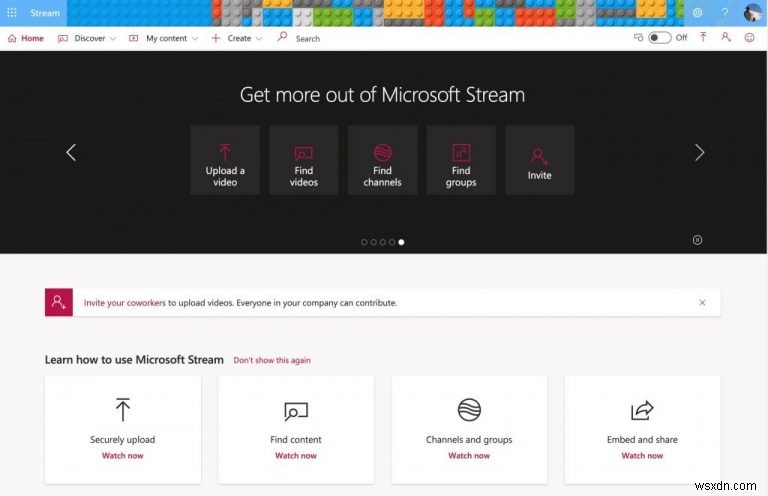Select the fourth carousel dot
Viewport: 768px width, 496px height.
(x=392, y=242)
